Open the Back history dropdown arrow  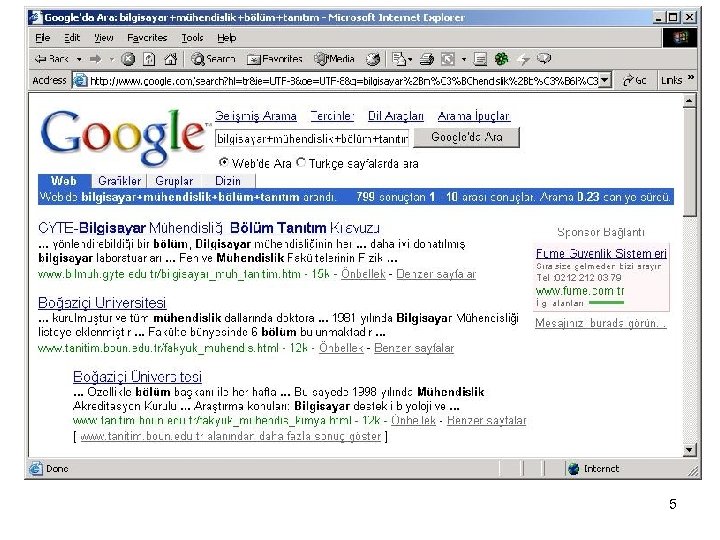click(79, 59)
